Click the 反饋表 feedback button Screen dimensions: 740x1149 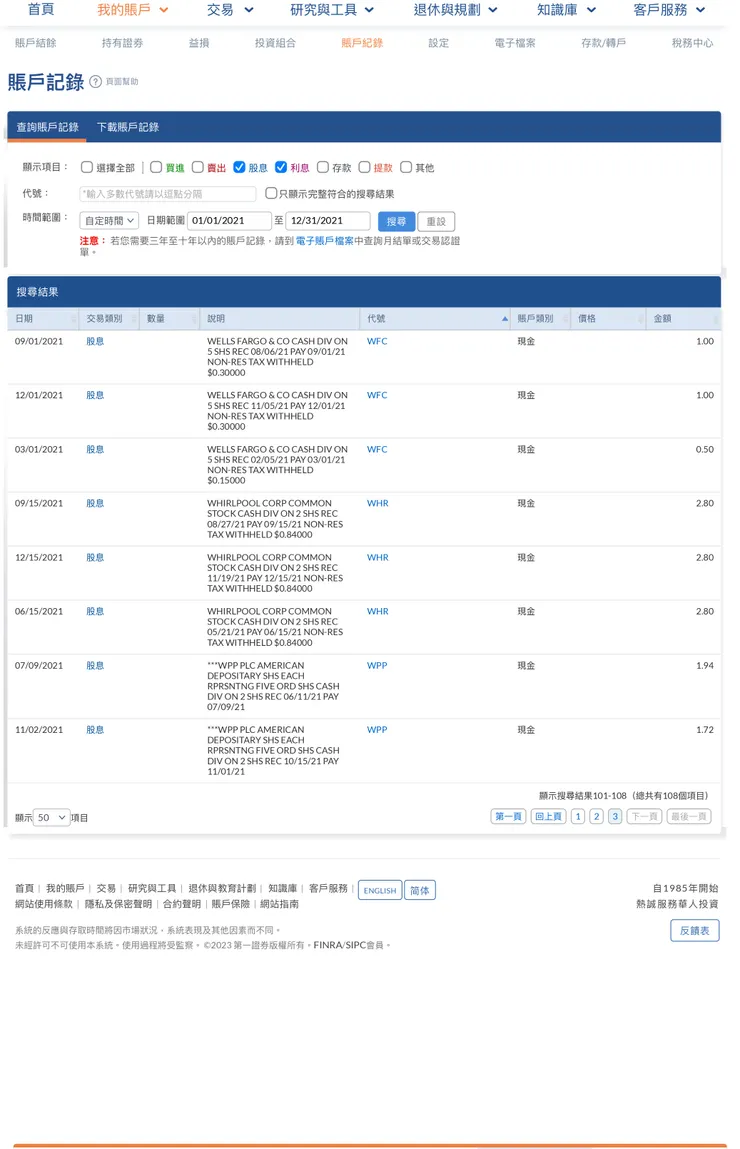click(695, 931)
